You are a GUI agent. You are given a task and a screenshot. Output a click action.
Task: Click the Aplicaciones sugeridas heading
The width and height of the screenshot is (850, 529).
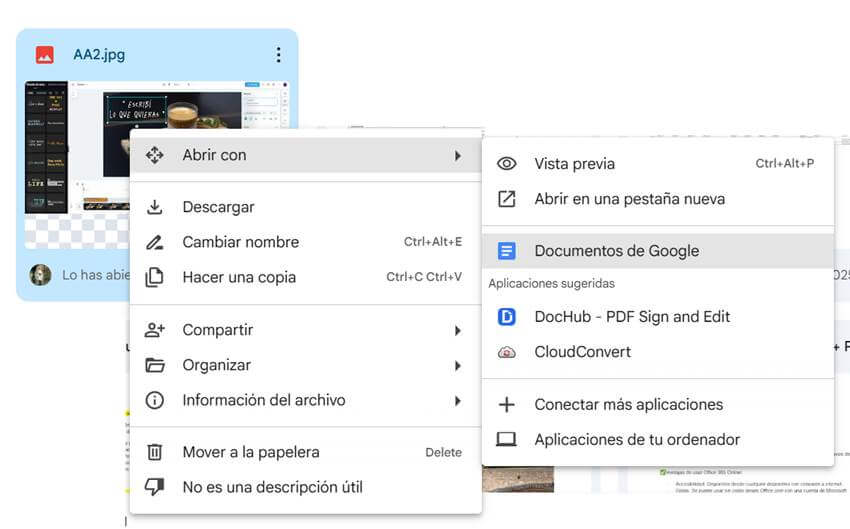[551, 283]
